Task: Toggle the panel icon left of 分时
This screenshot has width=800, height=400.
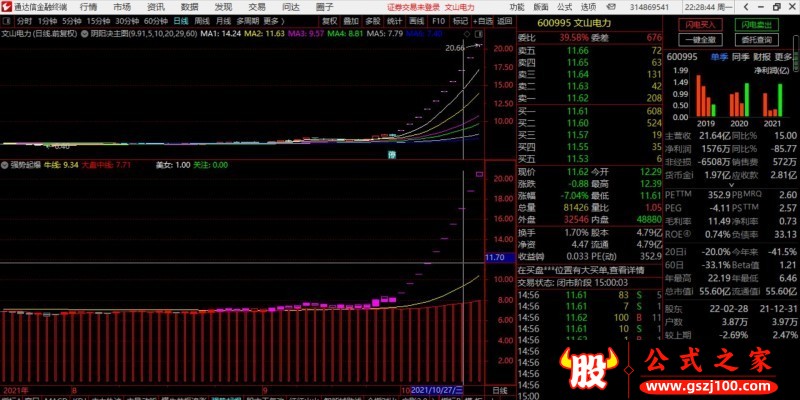Action: 7,21
